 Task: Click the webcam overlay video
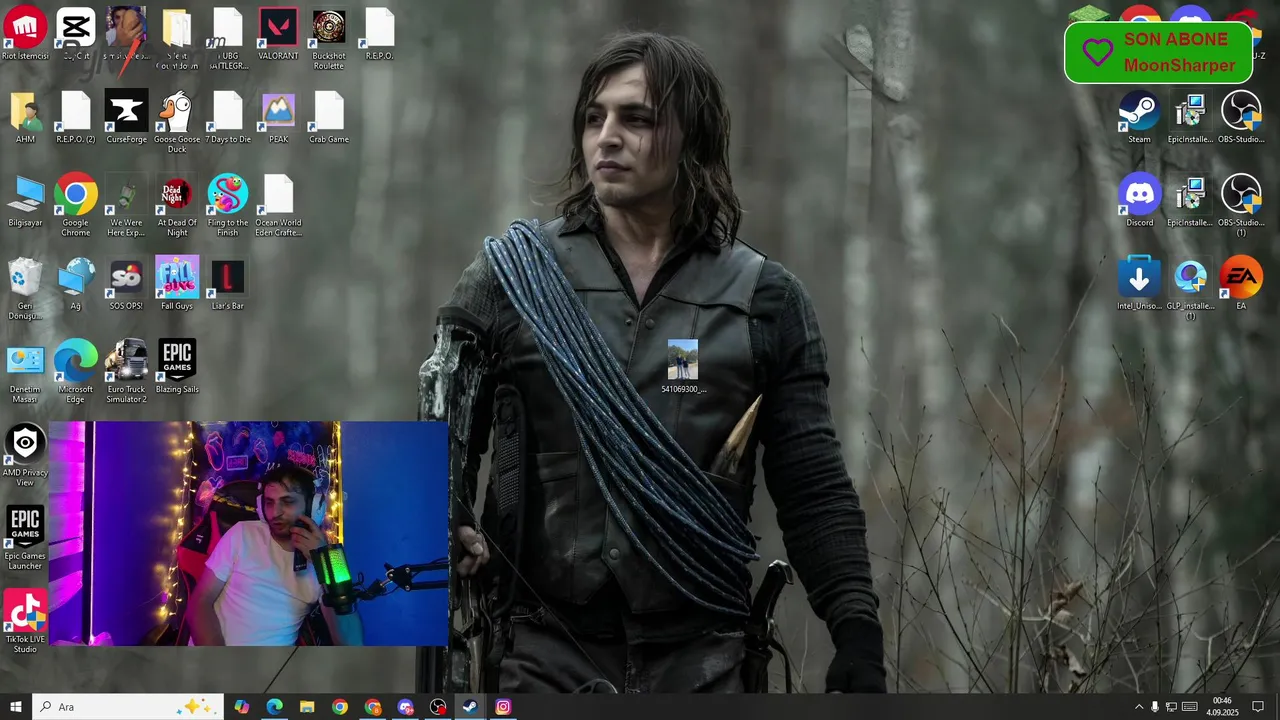249,533
